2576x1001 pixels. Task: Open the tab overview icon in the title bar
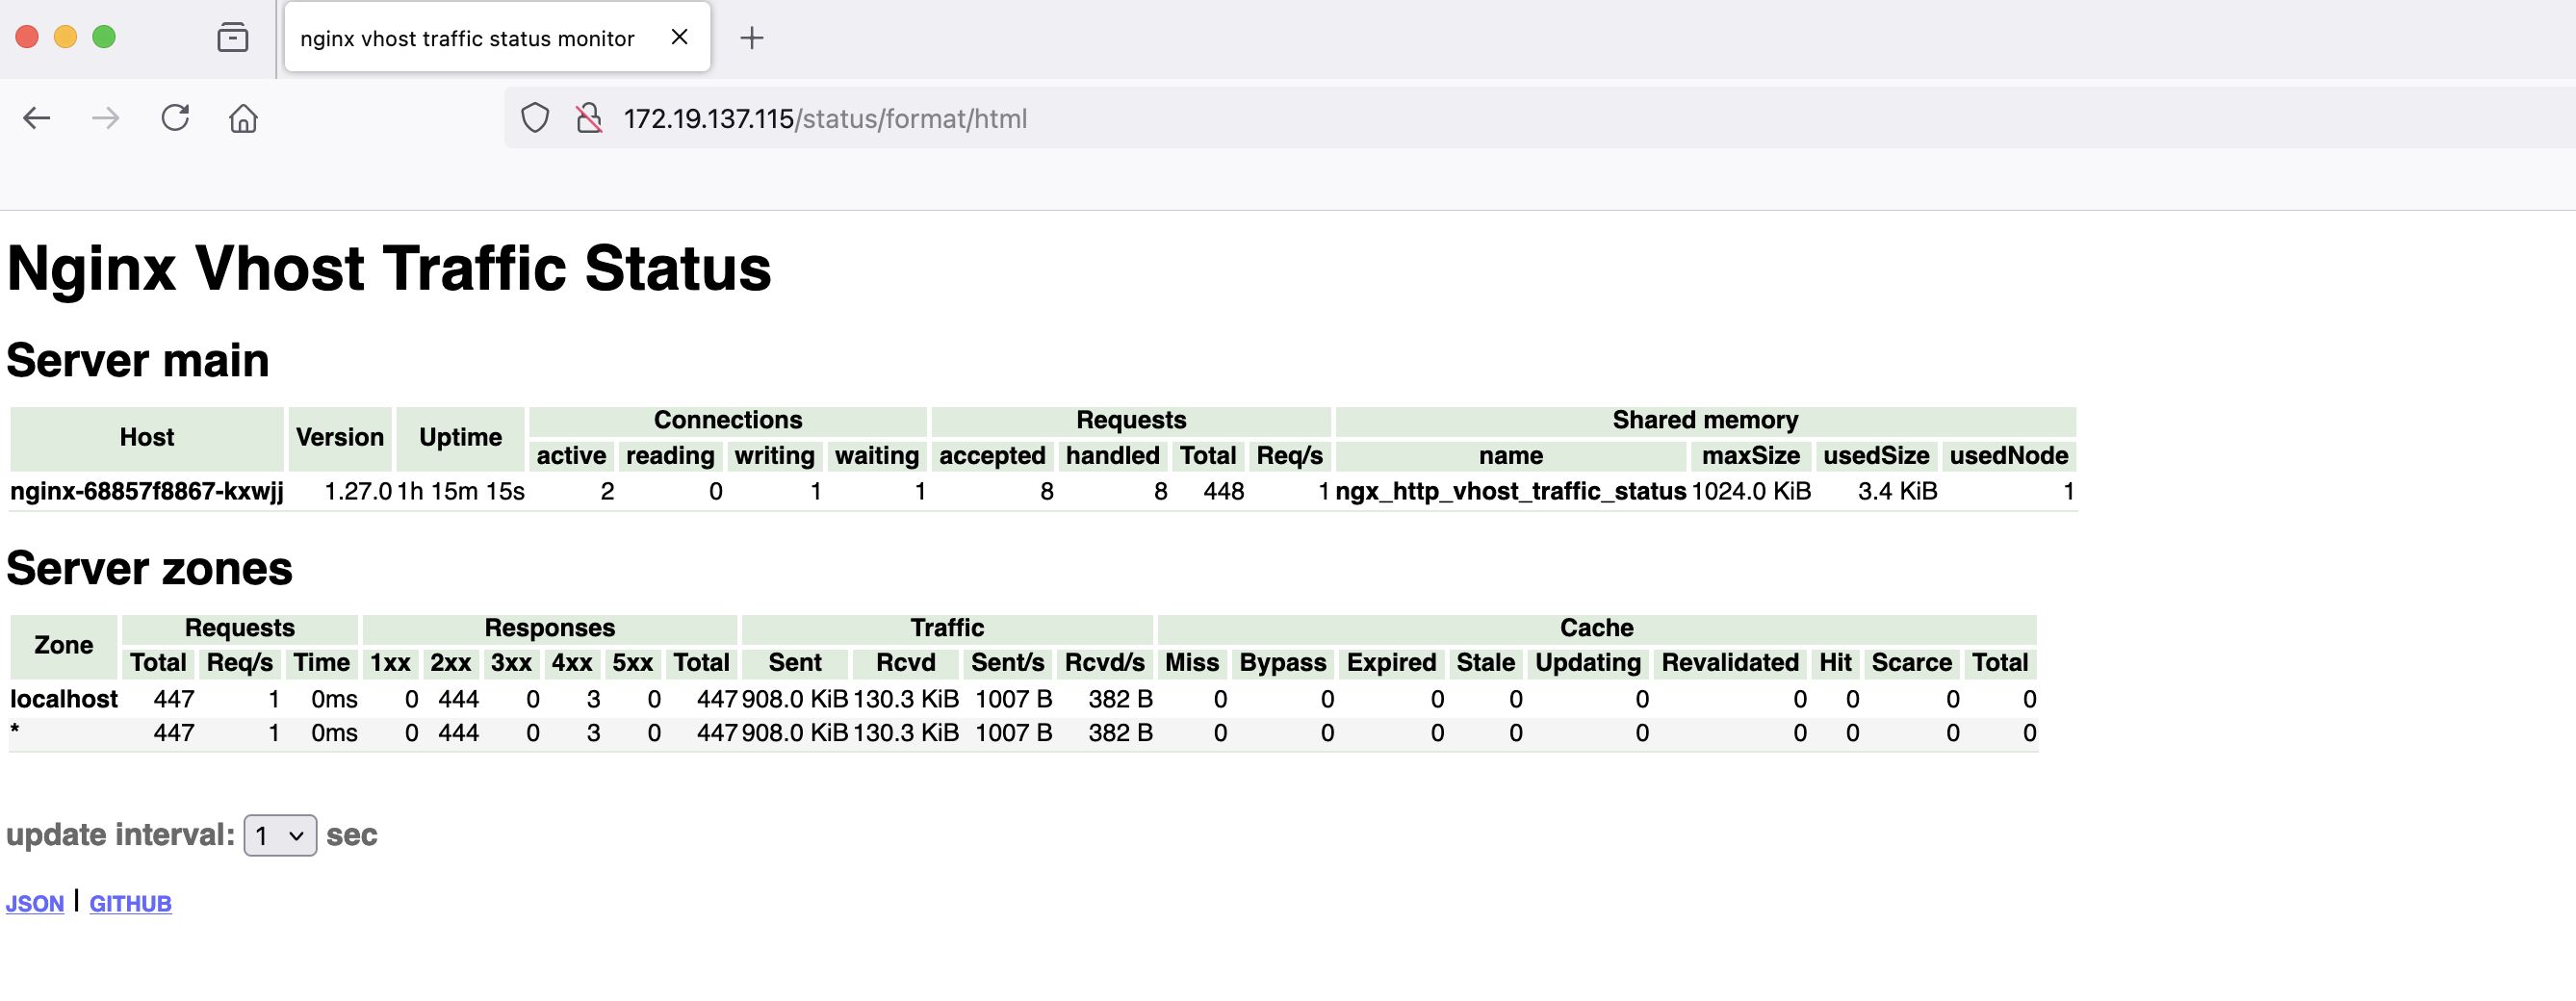(233, 38)
